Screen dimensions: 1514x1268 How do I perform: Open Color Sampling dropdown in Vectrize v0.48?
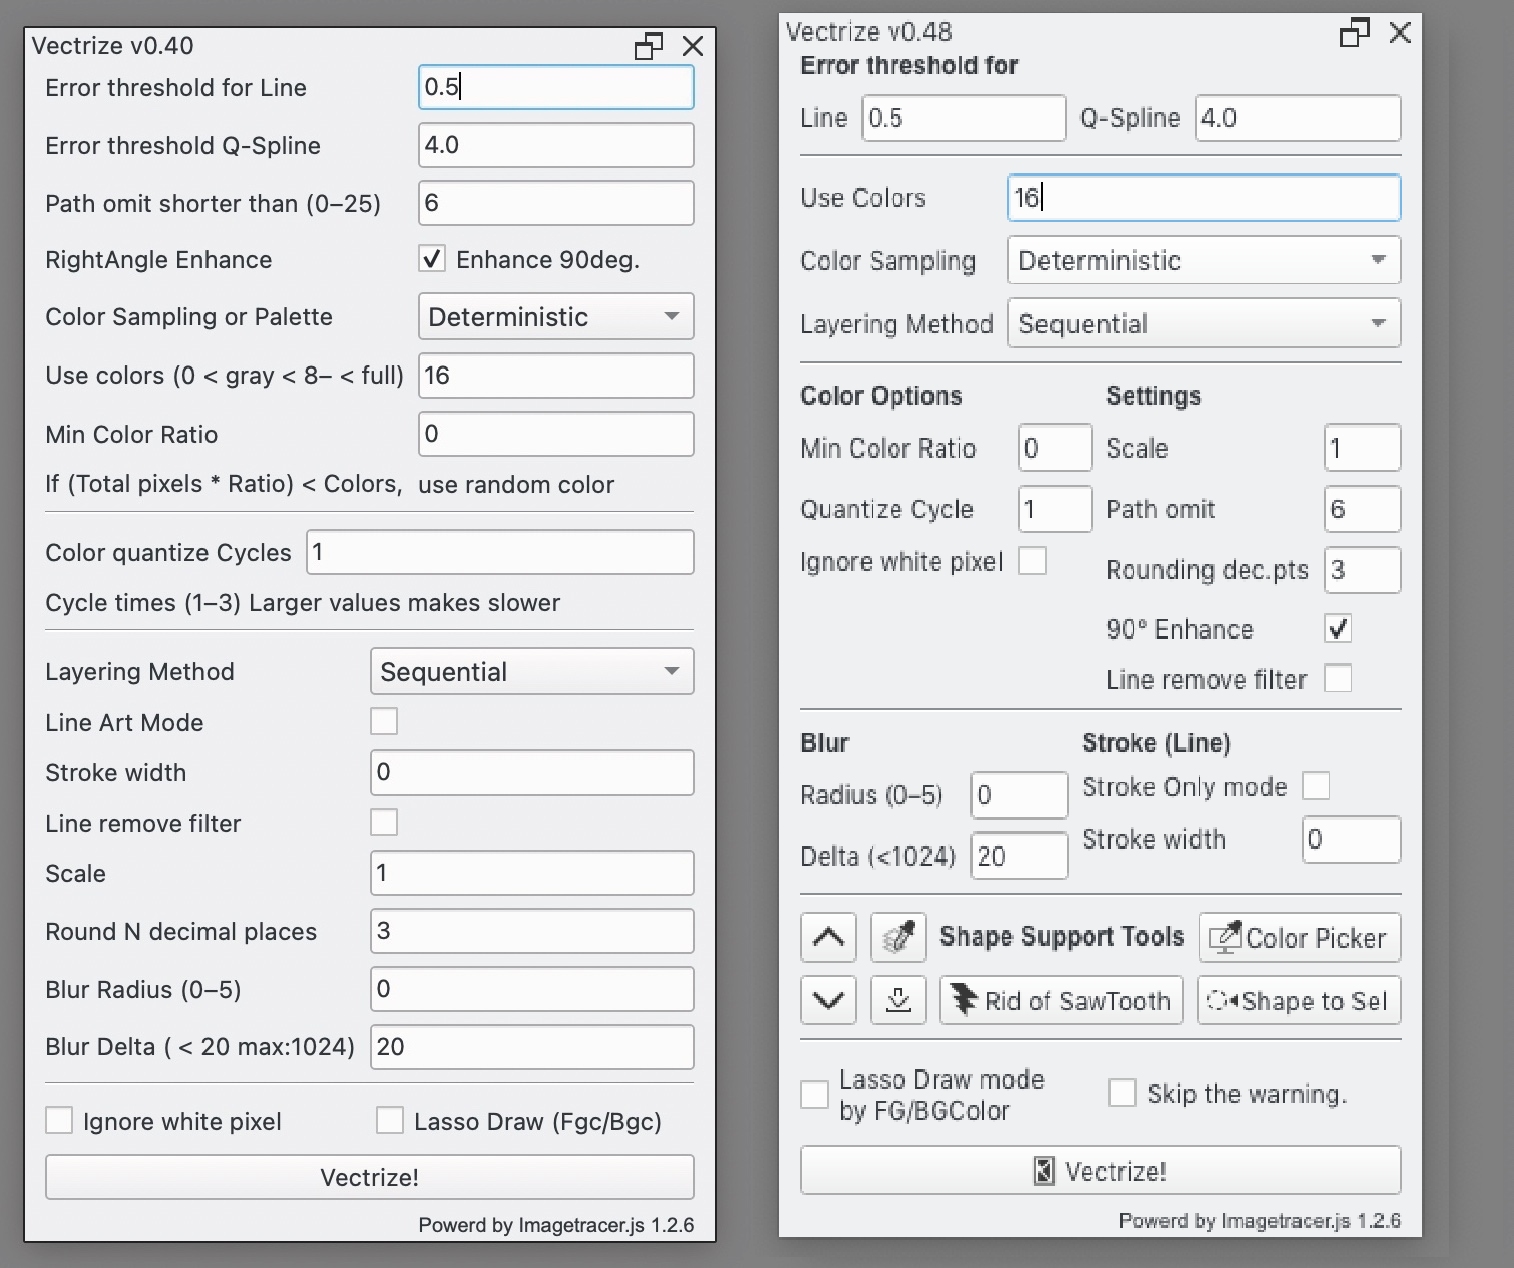(x=1204, y=260)
